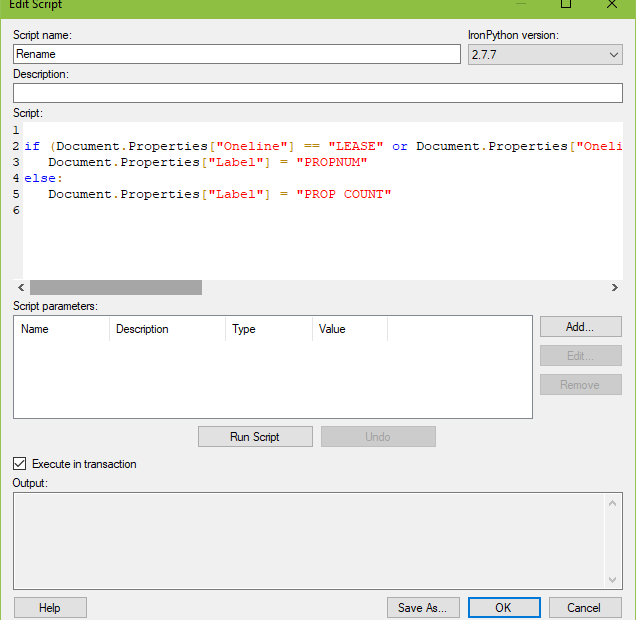Cancel the Edit Script dialog
The image size is (636, 620).
(x=584, y=607)
